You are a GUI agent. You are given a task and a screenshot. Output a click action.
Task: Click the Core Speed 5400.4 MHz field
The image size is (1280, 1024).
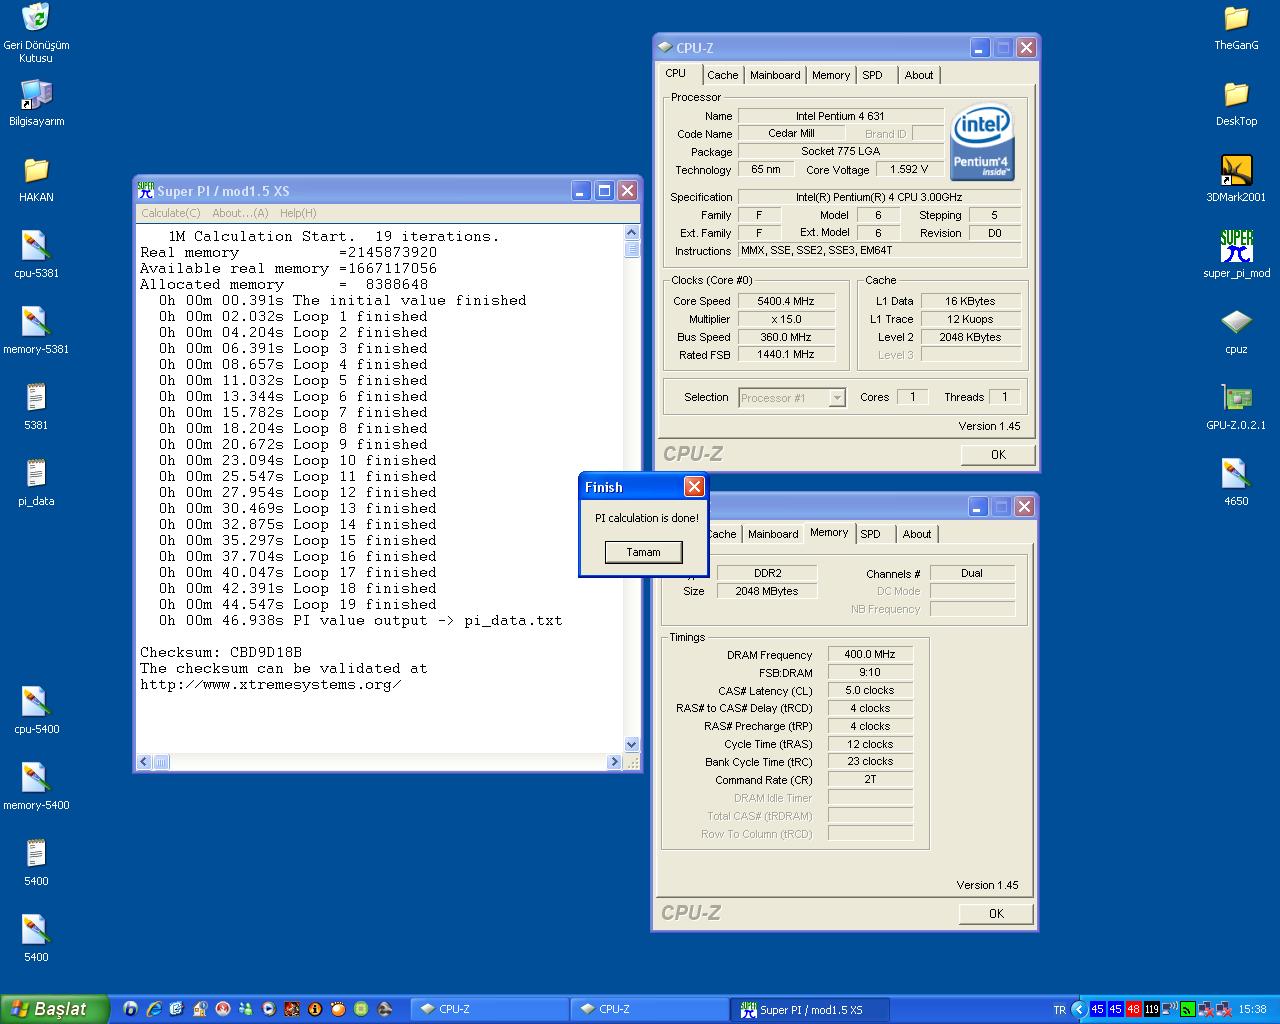click(786, 301)
